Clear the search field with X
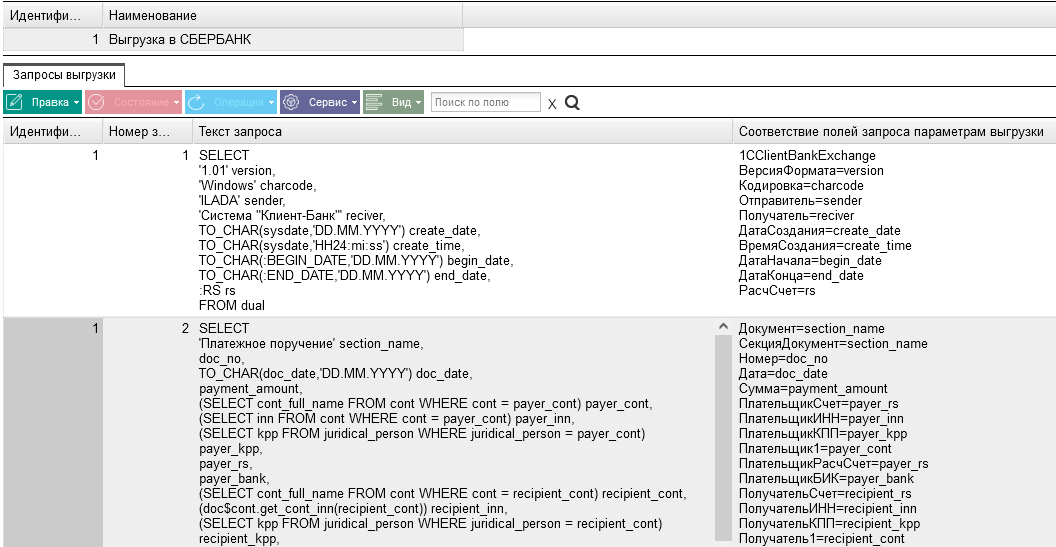 point(552,104)
